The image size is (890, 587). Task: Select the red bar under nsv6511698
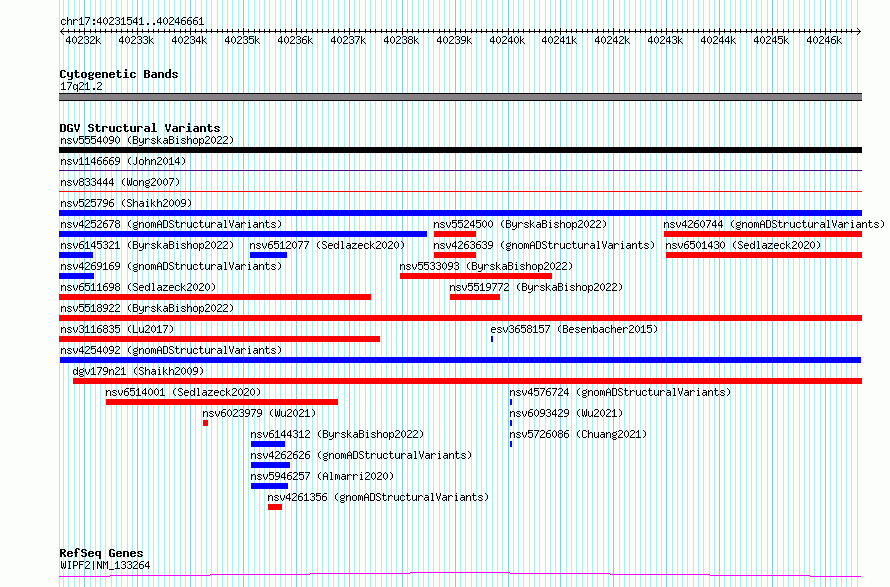tap(215, 297)
